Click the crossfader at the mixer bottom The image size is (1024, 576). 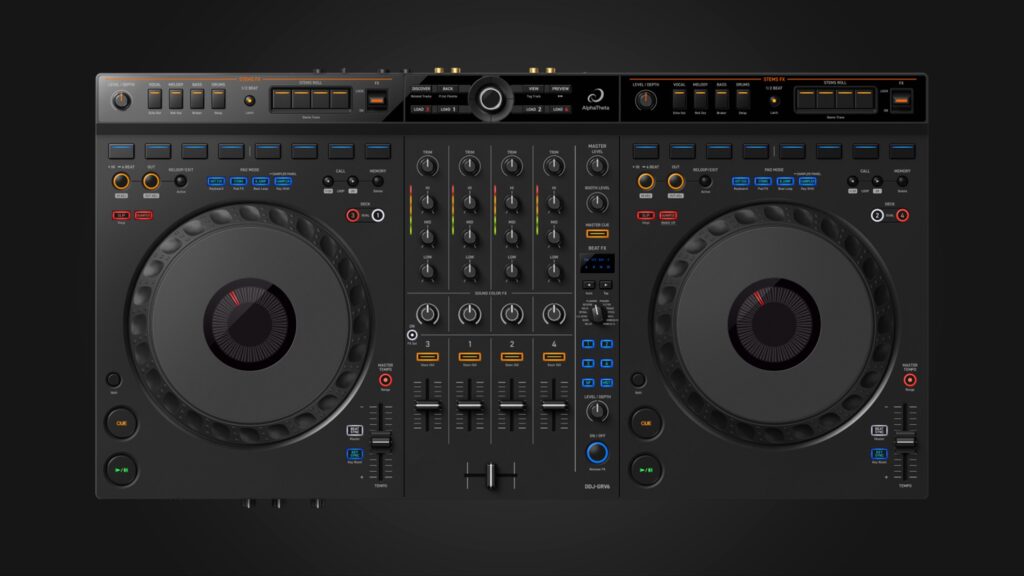tap(490, 474)
